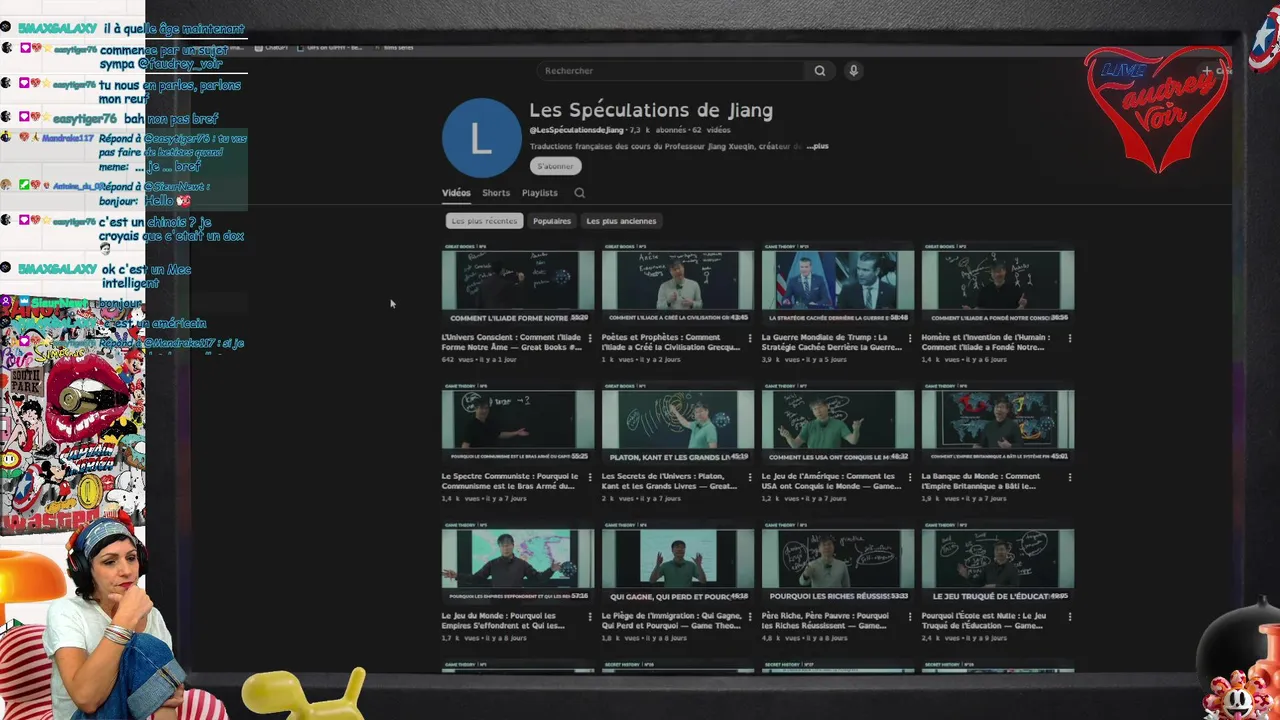This screenshot has height=720, width=1280.
Task: Switch to the Playlists tab
Action: coord(539,193)
